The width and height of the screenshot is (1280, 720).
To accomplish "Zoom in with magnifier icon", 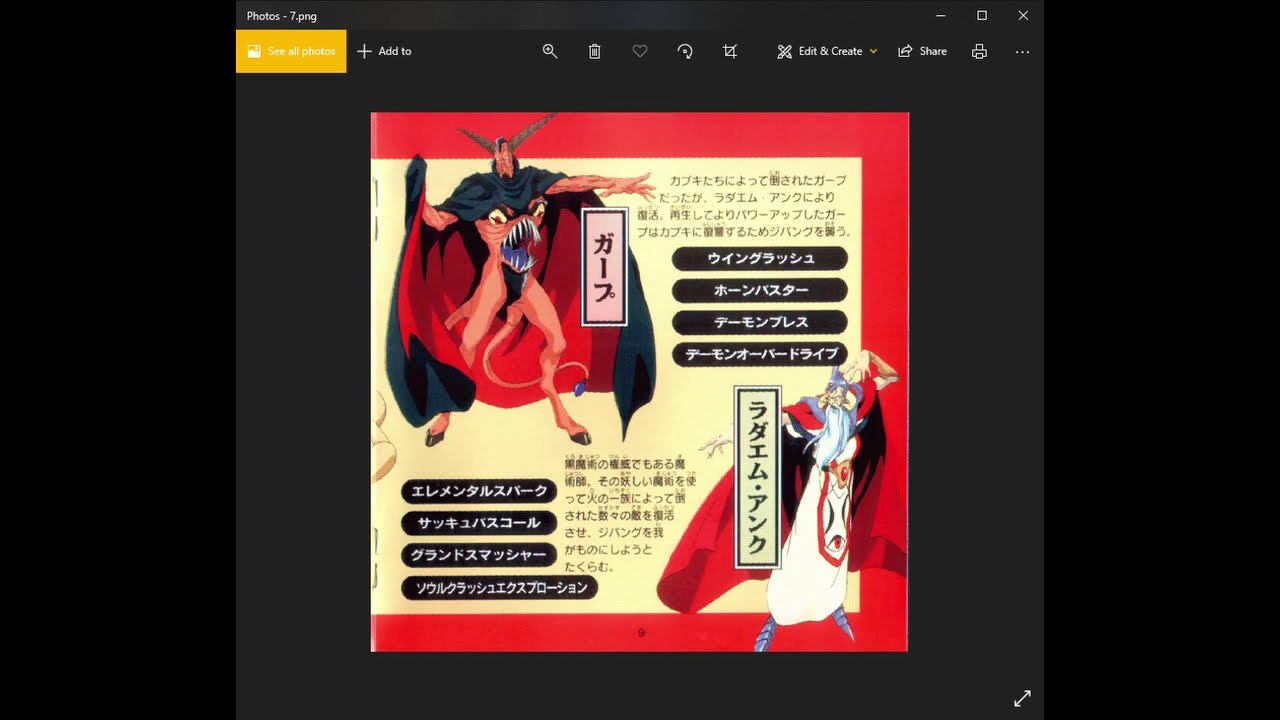I will pos(550,51).
